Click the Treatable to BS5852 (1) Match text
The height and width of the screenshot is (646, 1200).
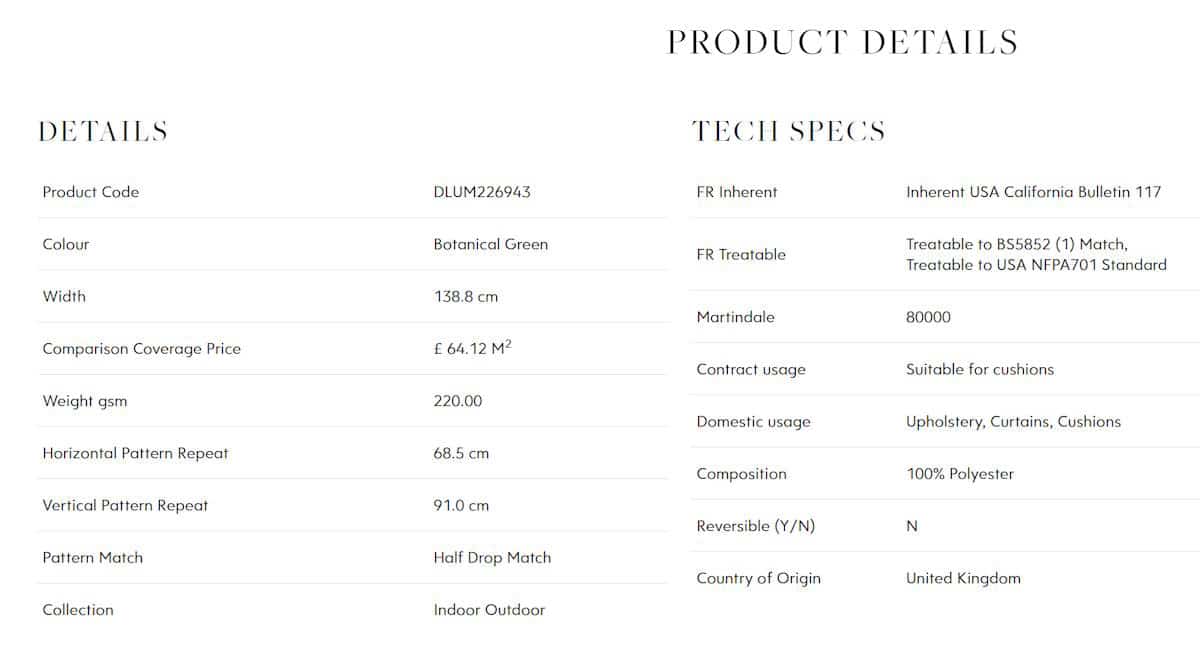[x=1017, y=244]
